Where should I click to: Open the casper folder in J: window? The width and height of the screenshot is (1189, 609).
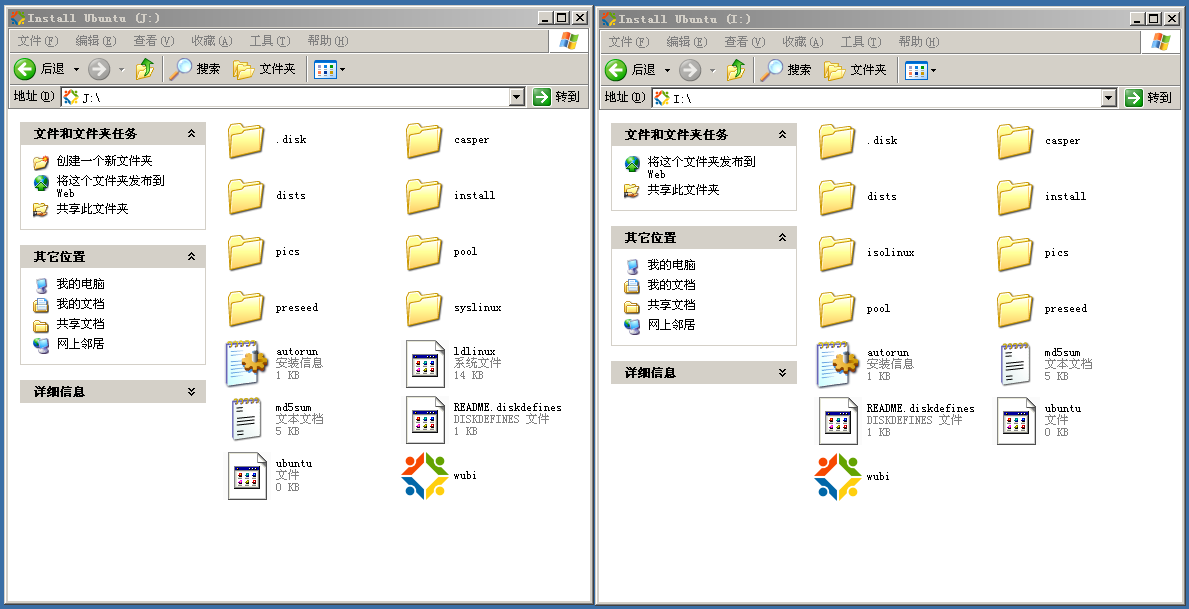(x=447, y=140)
